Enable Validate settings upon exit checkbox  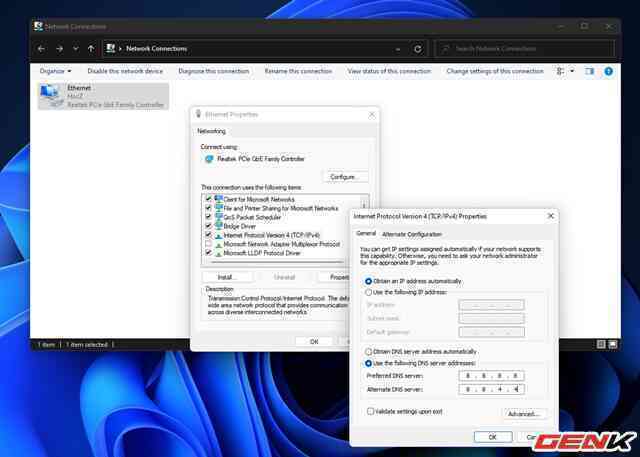pyautogui.click(x=370, y=411)
